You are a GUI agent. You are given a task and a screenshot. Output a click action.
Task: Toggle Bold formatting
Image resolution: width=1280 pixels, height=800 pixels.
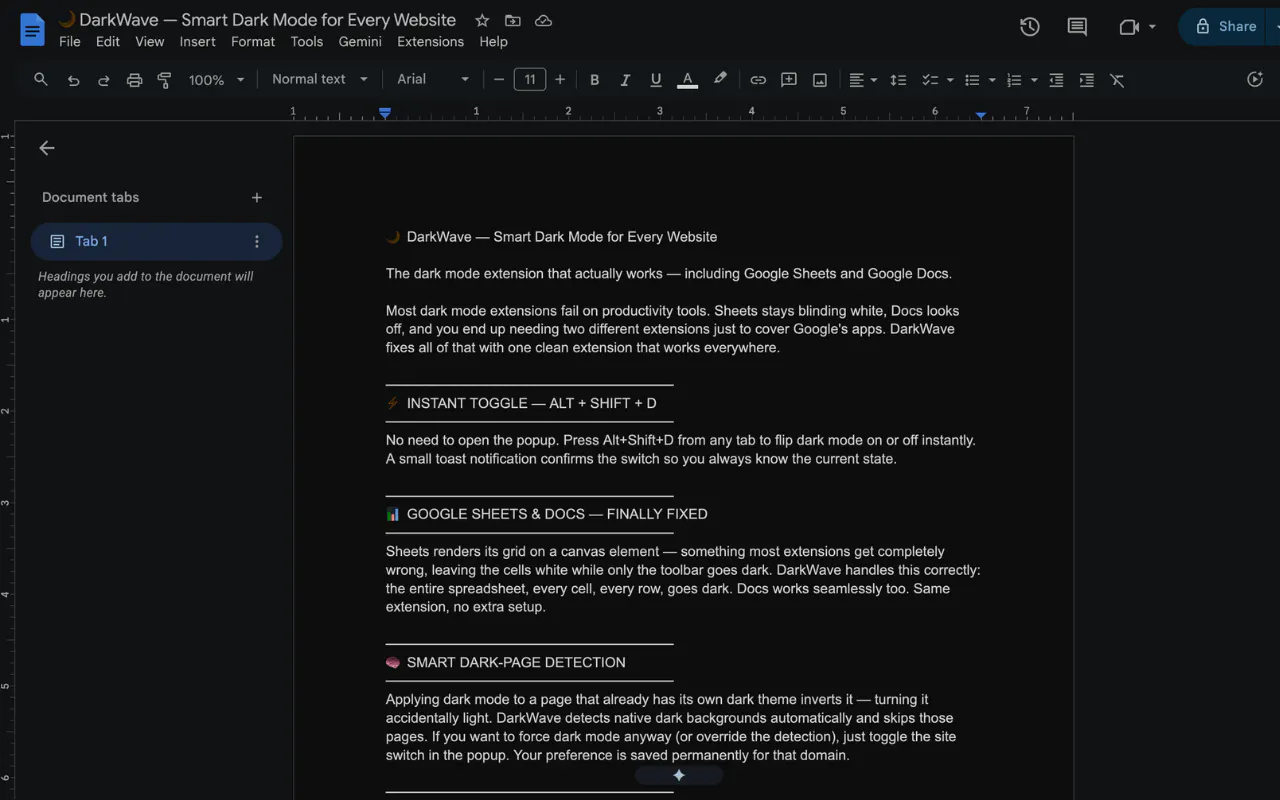594,80
